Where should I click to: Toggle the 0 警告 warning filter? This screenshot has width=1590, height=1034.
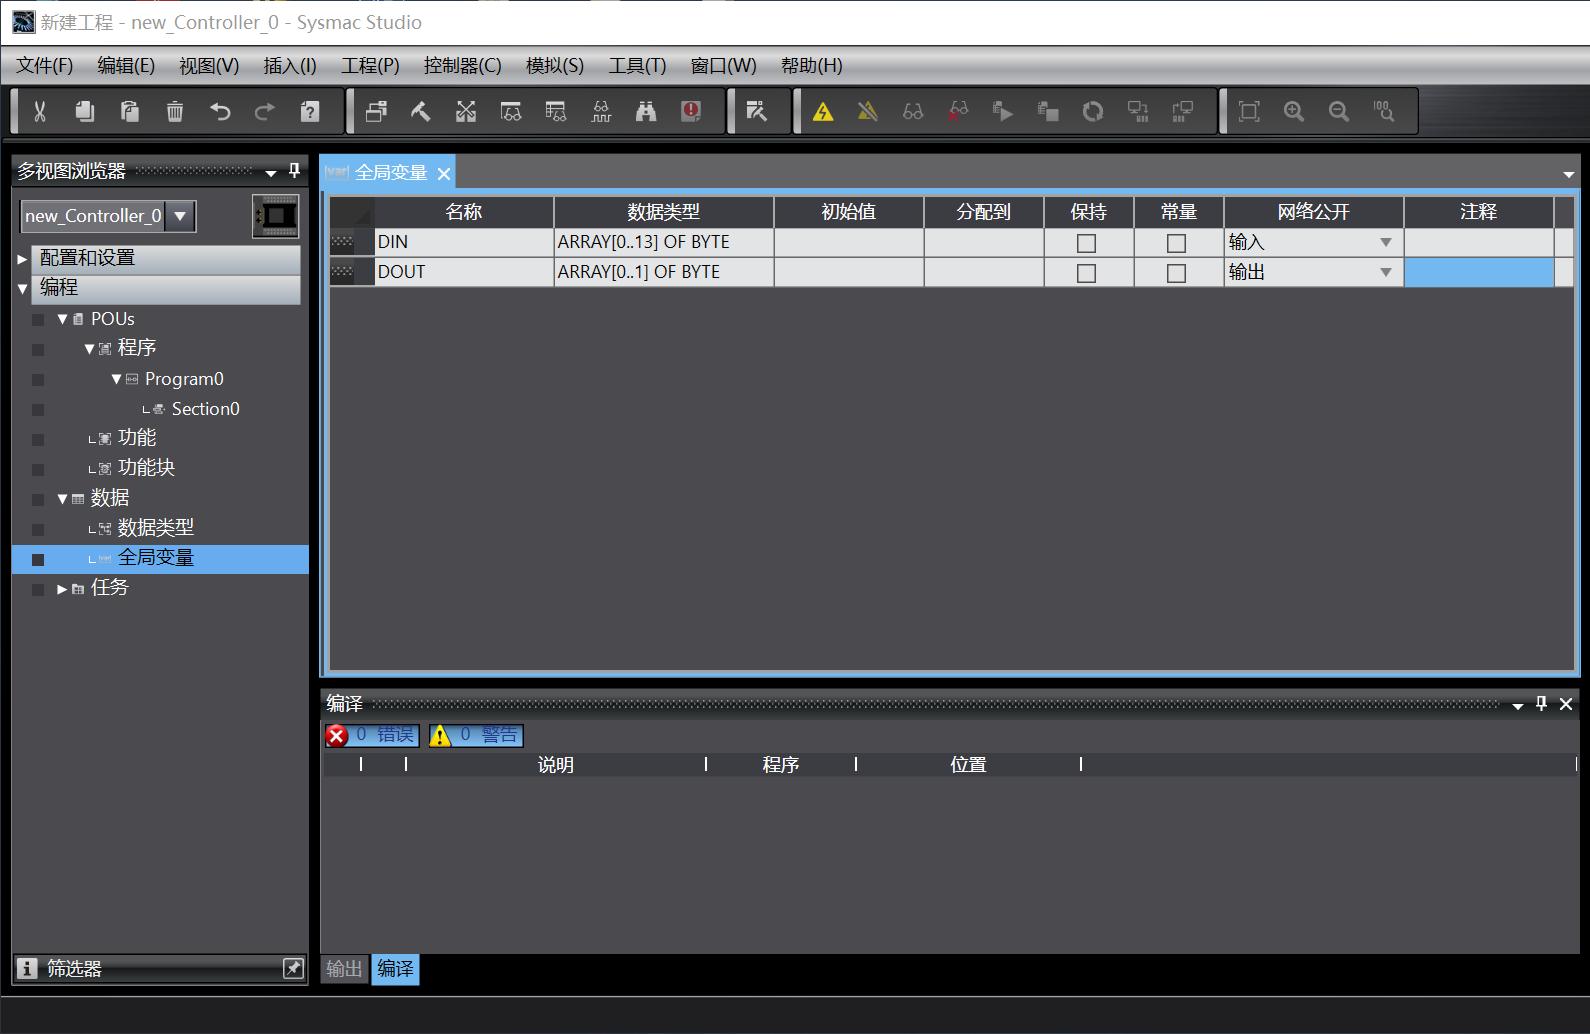[476, 735]
